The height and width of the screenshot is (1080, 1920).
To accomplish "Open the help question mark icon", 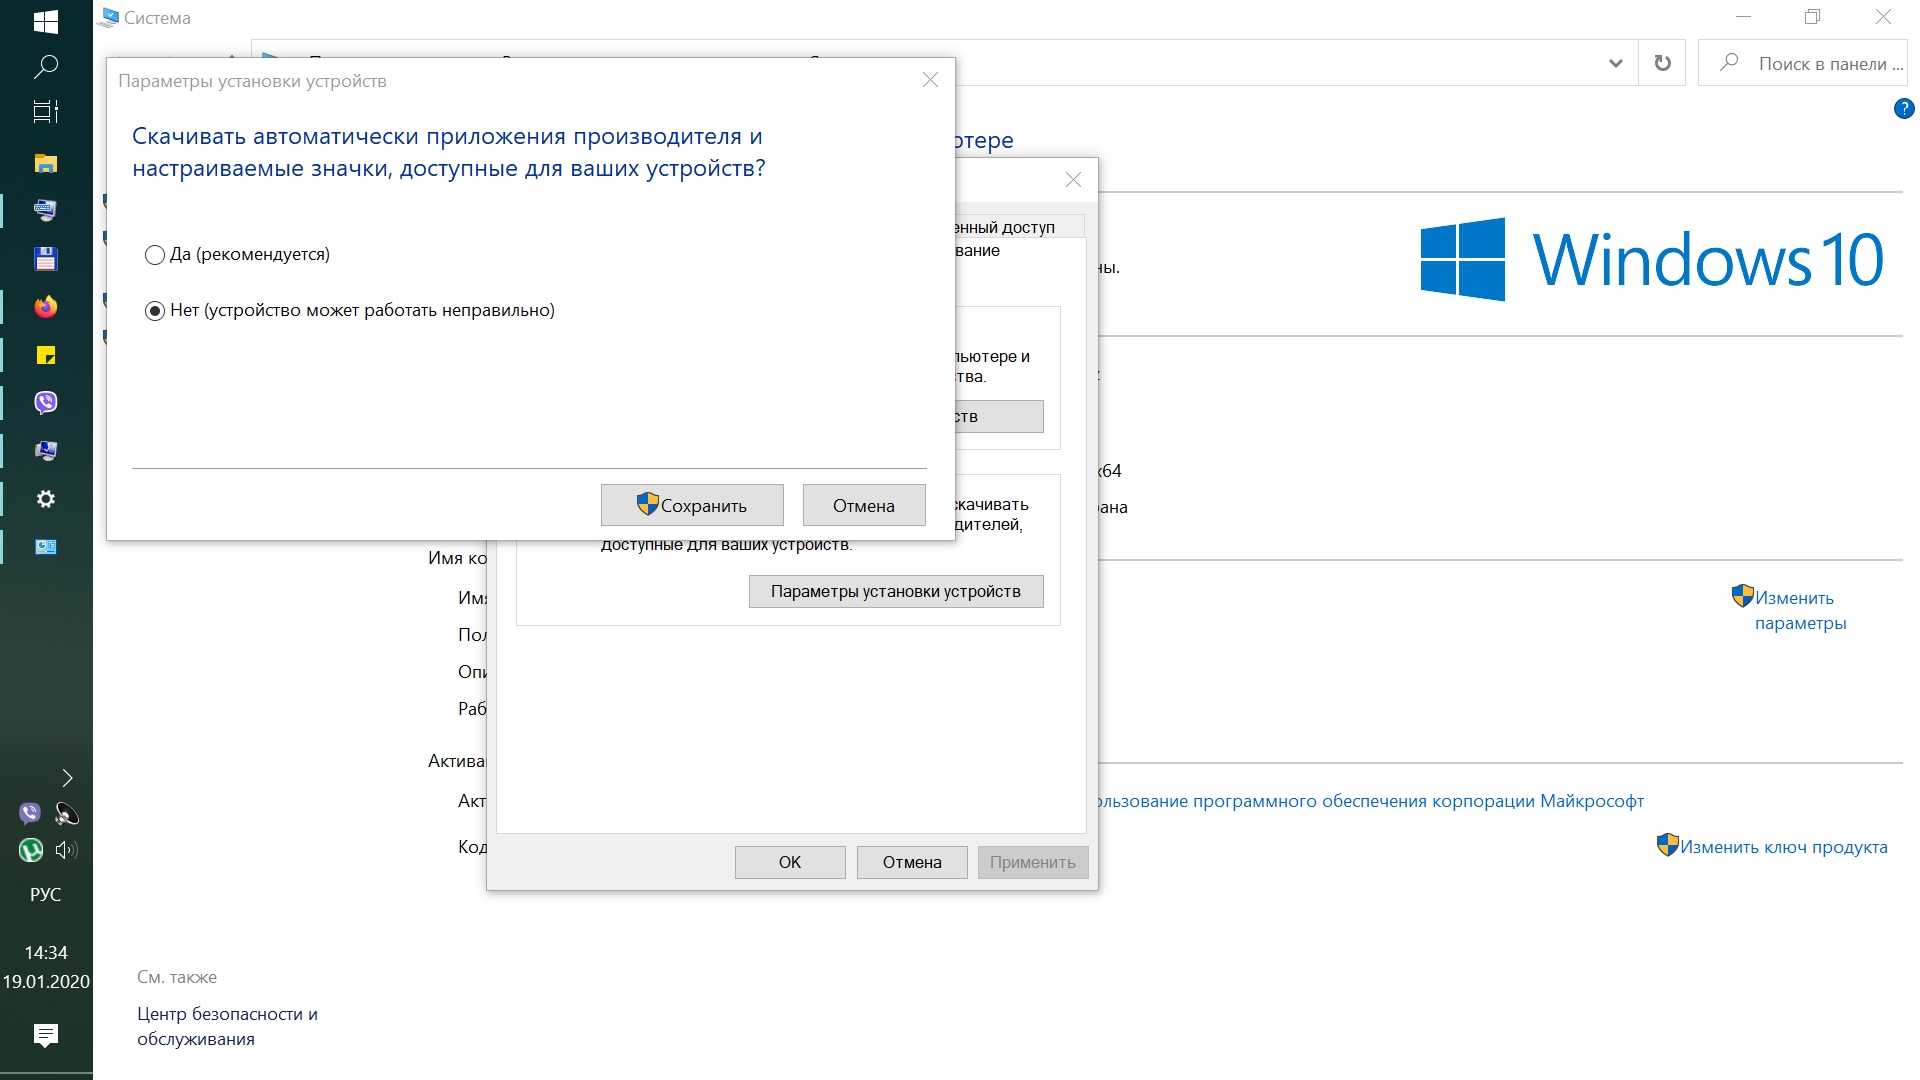I will pyautogui.click(x=1903, y=109).
